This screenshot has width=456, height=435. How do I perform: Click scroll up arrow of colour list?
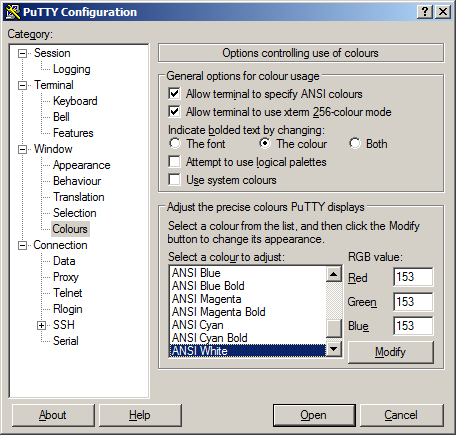(x=334, y=274)
